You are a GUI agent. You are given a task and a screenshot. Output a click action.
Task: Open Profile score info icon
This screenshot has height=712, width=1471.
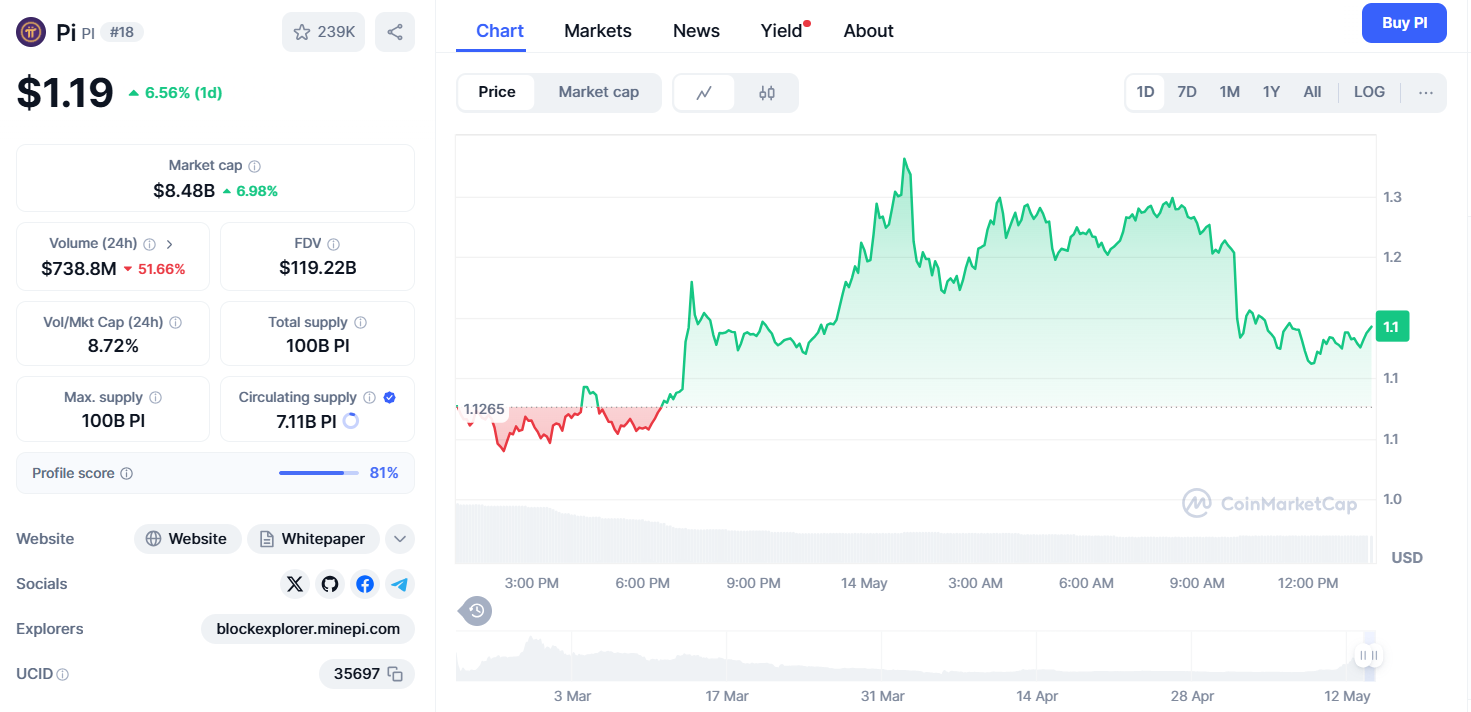point(126,474)
